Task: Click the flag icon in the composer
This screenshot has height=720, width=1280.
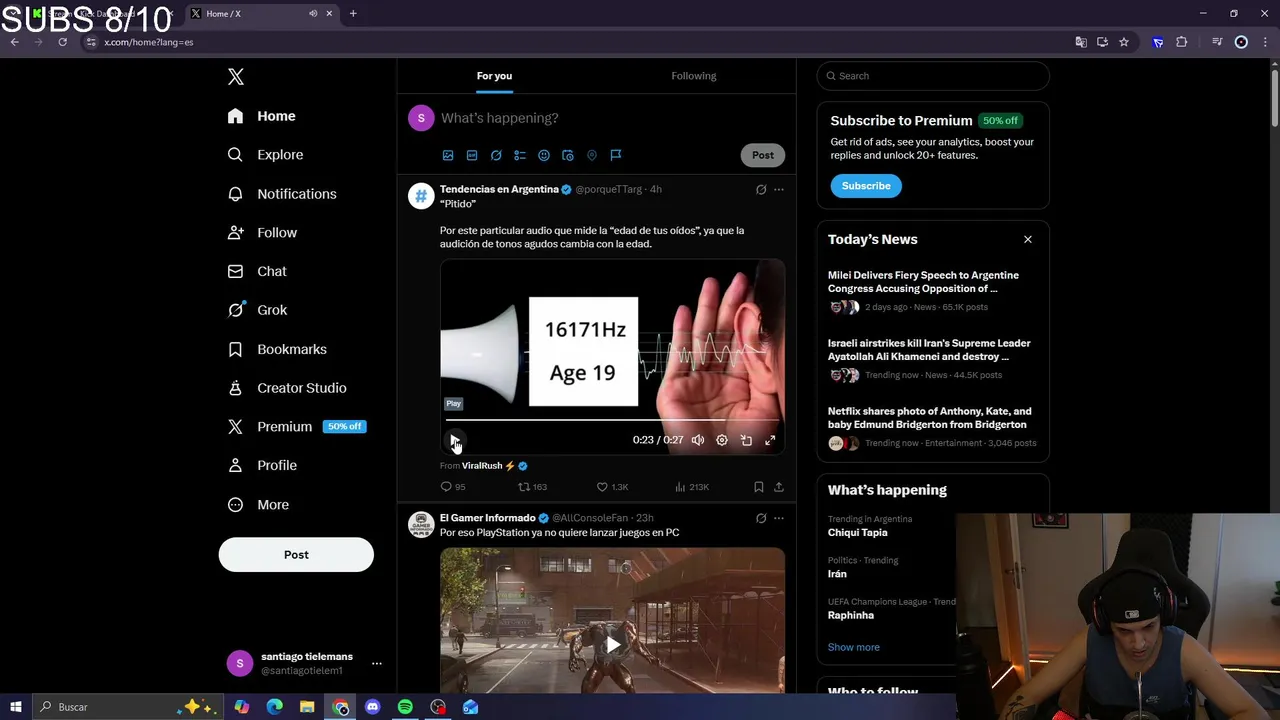Action: pyautogui.click(x=616, y=155)
